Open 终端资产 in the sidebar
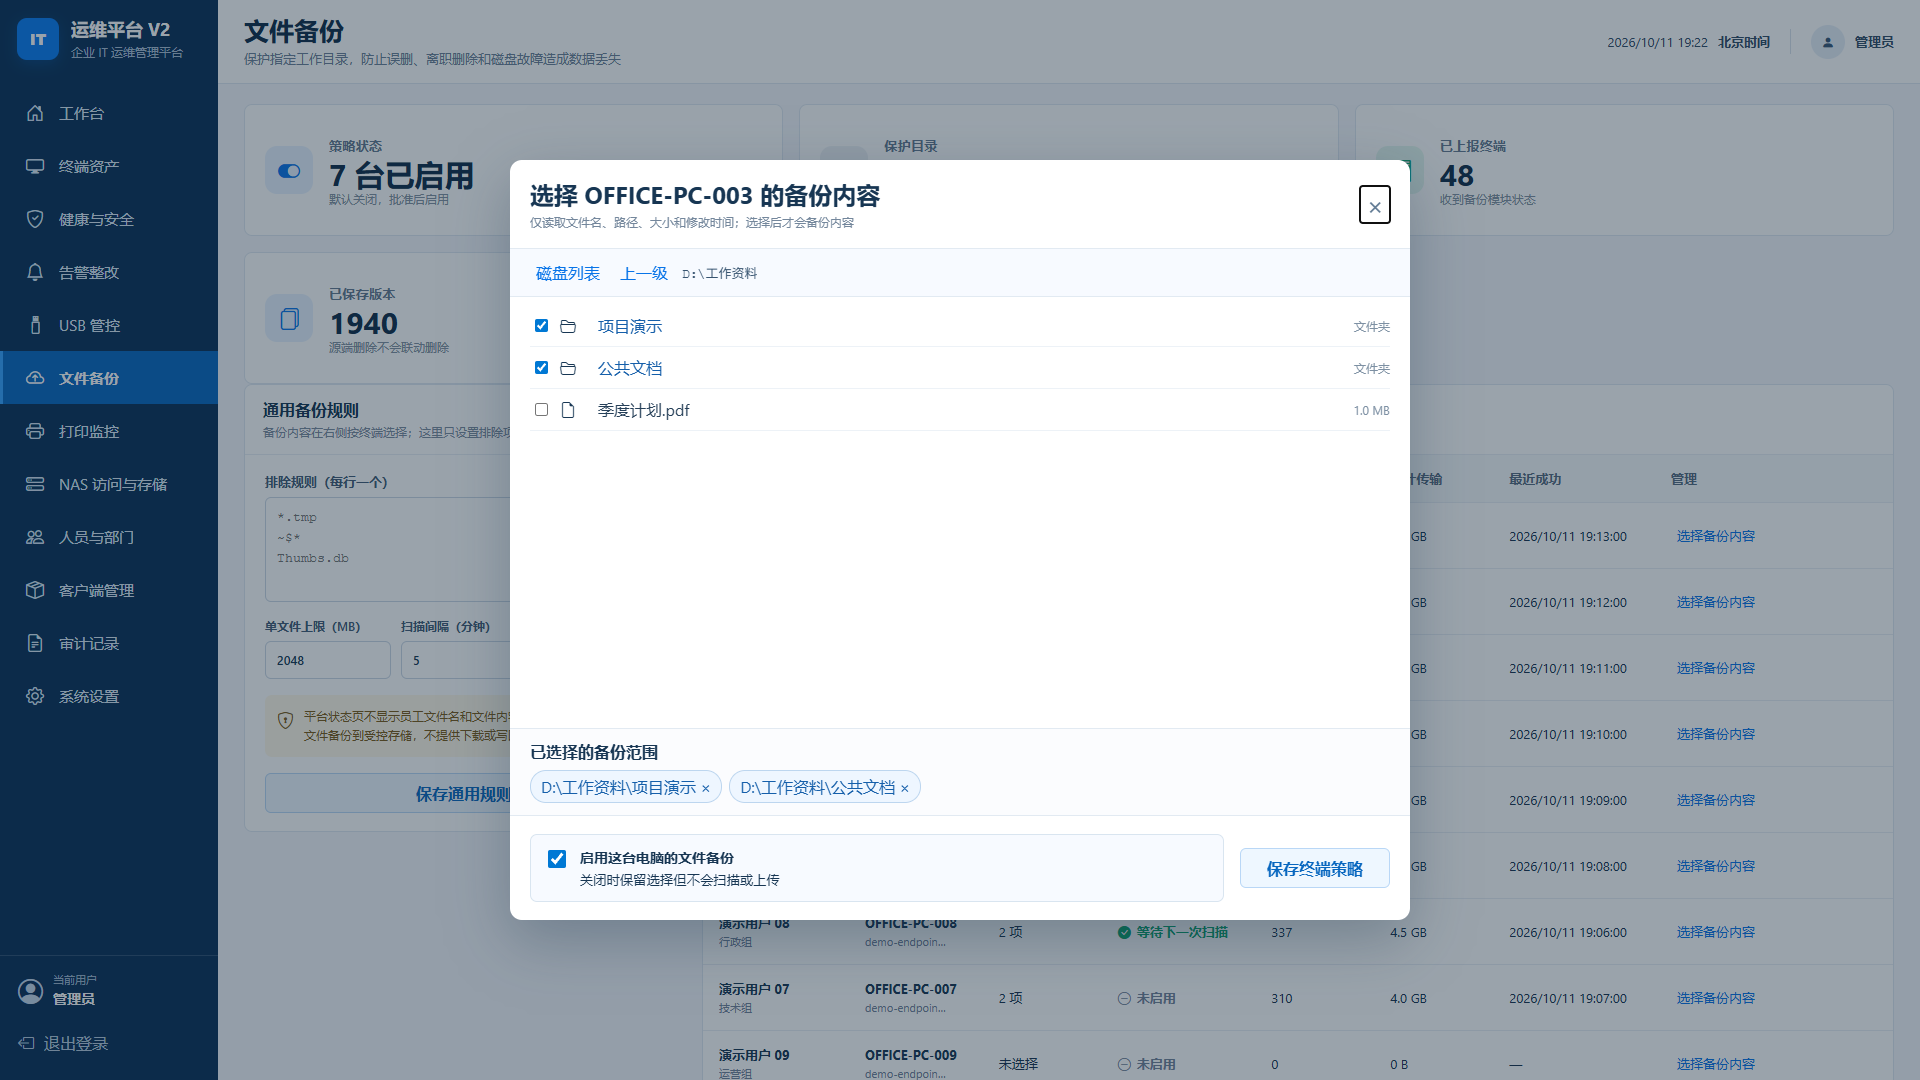Image resolution: width=1920 pixels, height=1080 pixels. click(109, 166)
